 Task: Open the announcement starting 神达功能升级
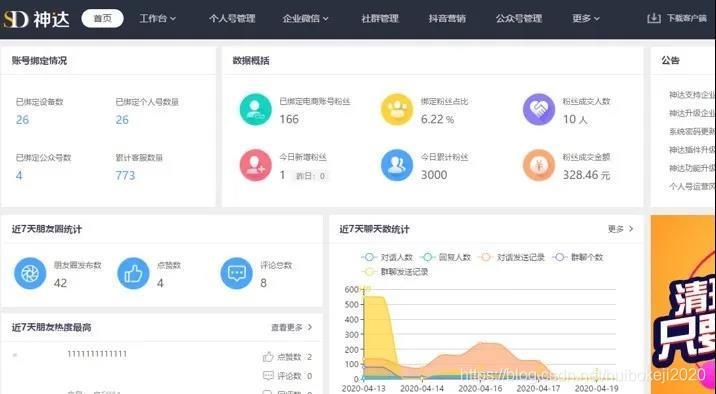pos(692,168)
